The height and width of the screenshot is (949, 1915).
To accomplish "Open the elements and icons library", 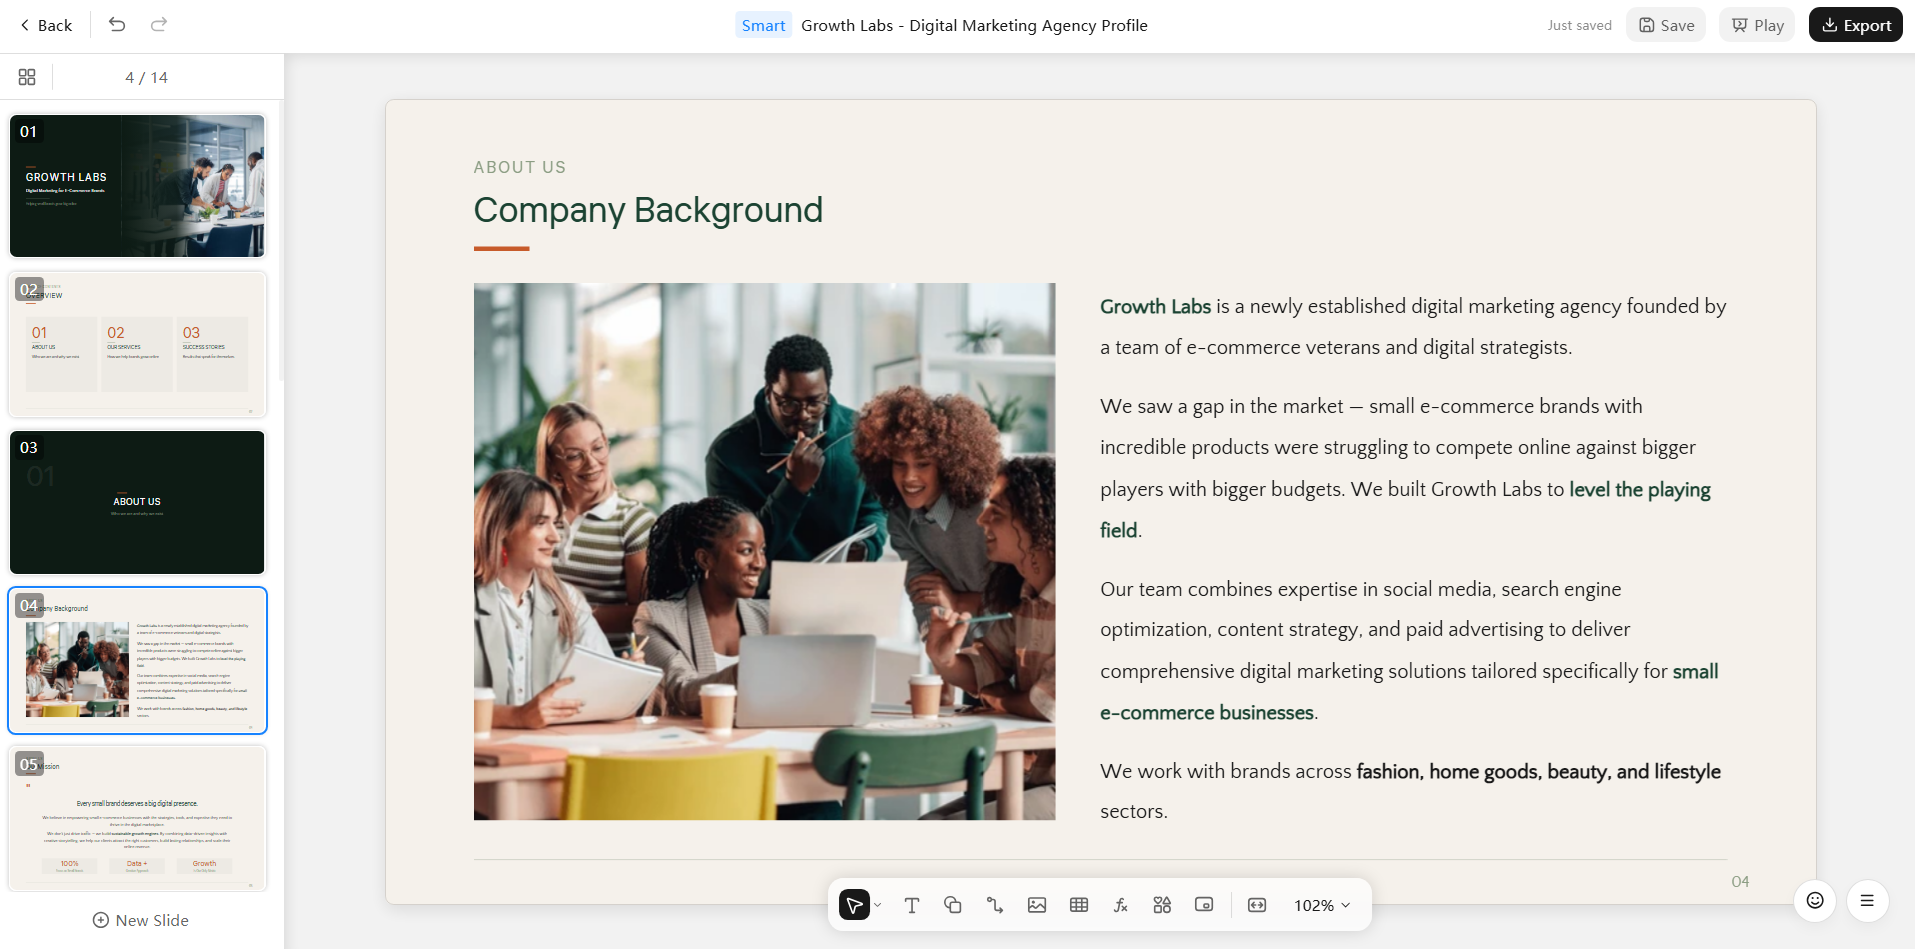I will click(x=1162, y=905).
